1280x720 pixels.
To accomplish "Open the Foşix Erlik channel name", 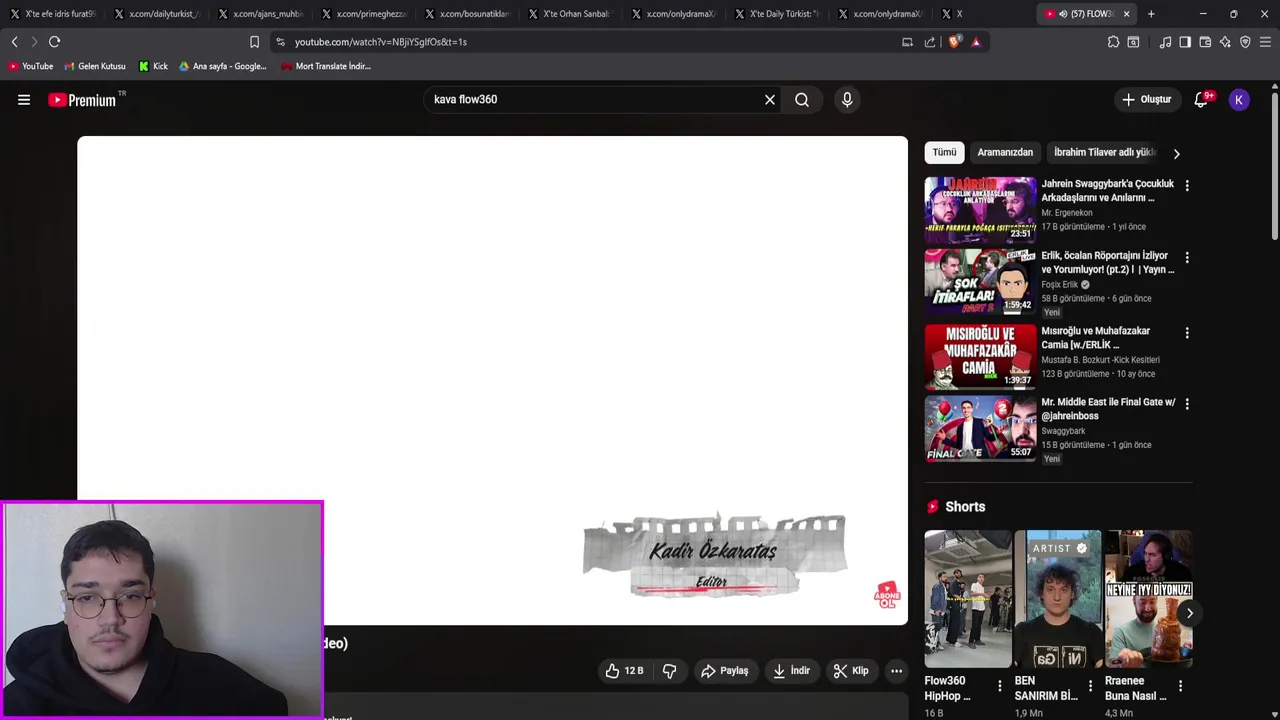I will click(1059, 284).
